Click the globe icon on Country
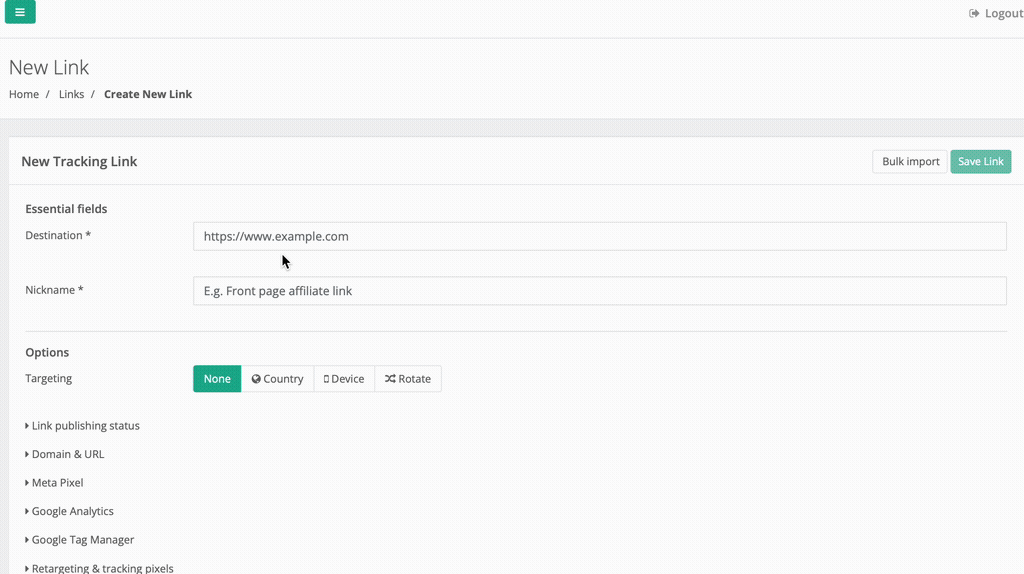The height and width of the screenshot is (574, 1024). 256,379
